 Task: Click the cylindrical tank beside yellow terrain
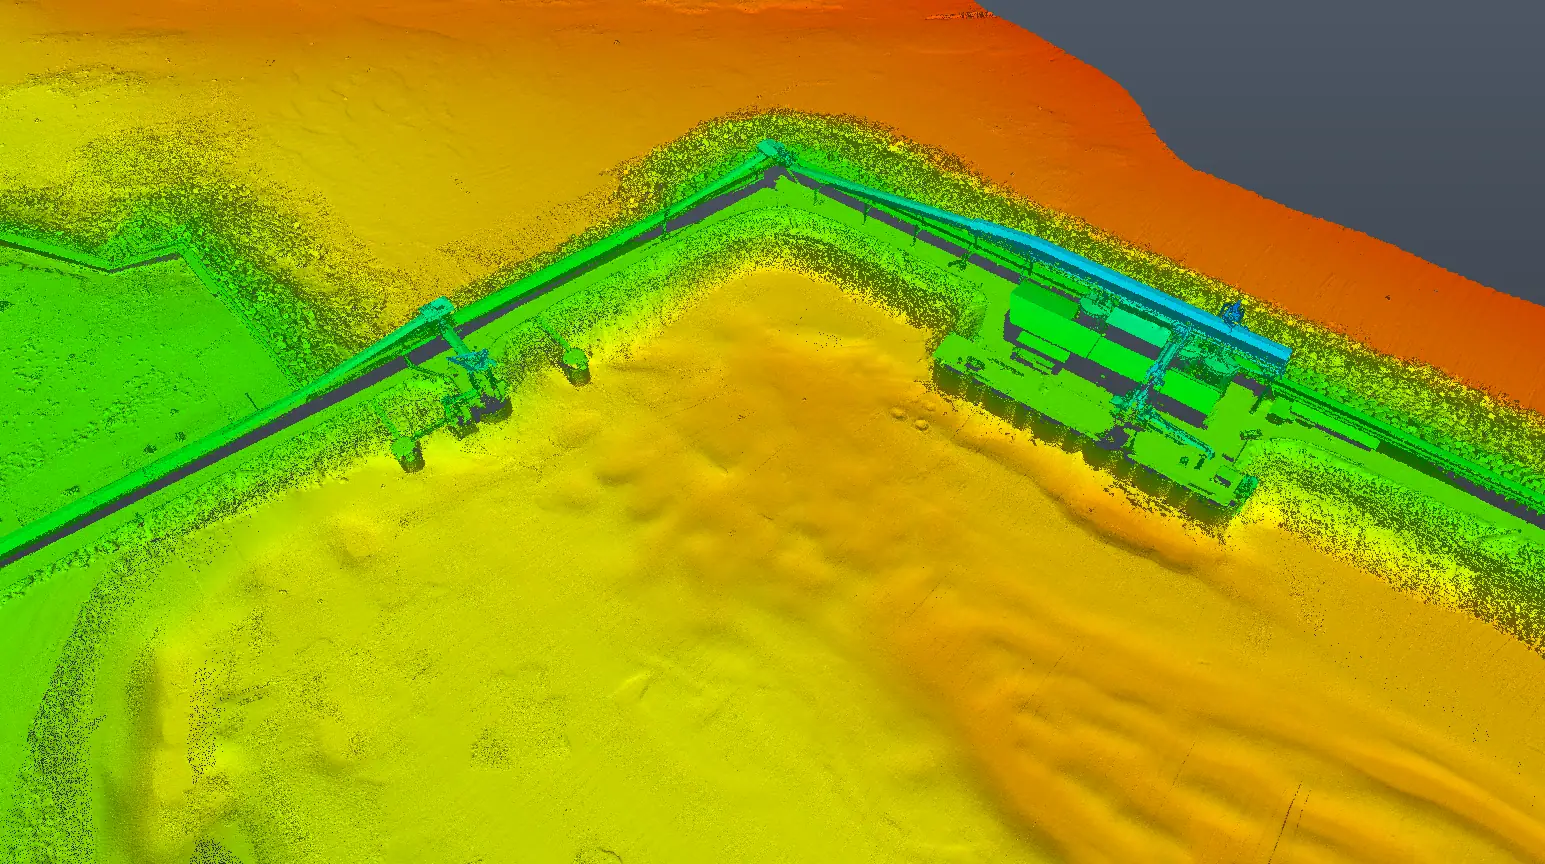pos(574,364)
